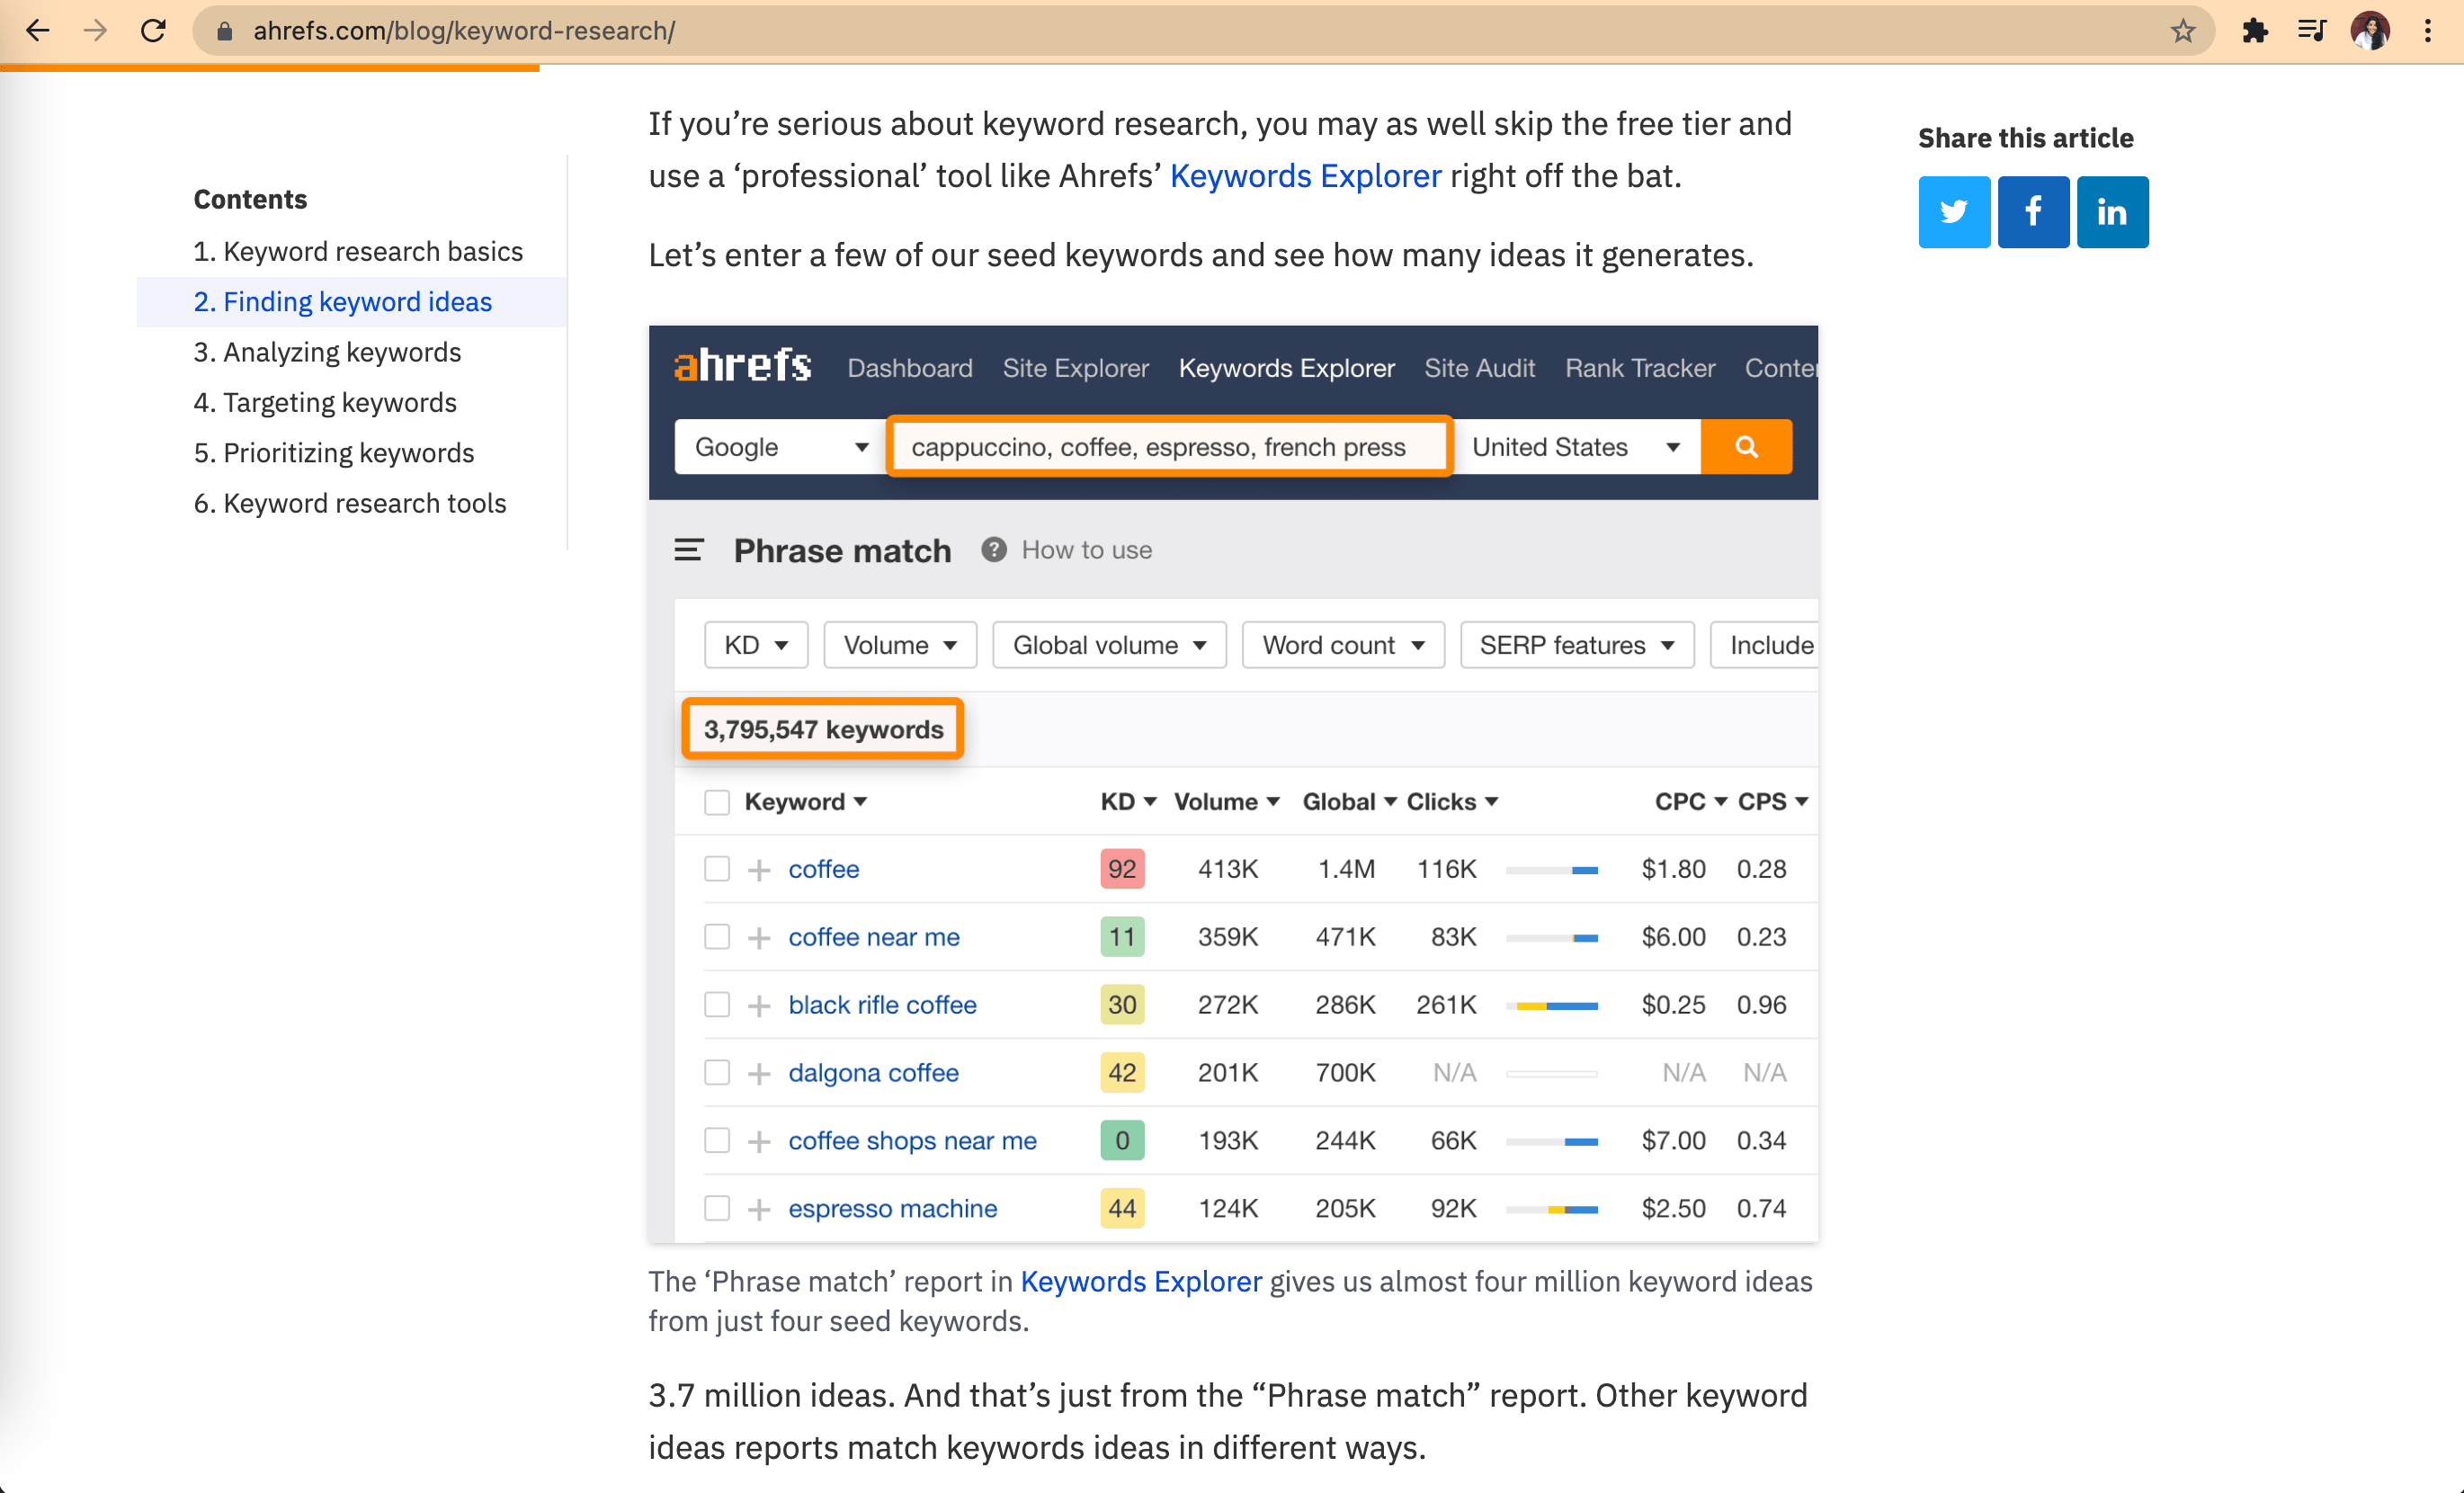Select the espresso machine row checkbox
Screen dimensions: 2464x1493
tap(717, 1209)
